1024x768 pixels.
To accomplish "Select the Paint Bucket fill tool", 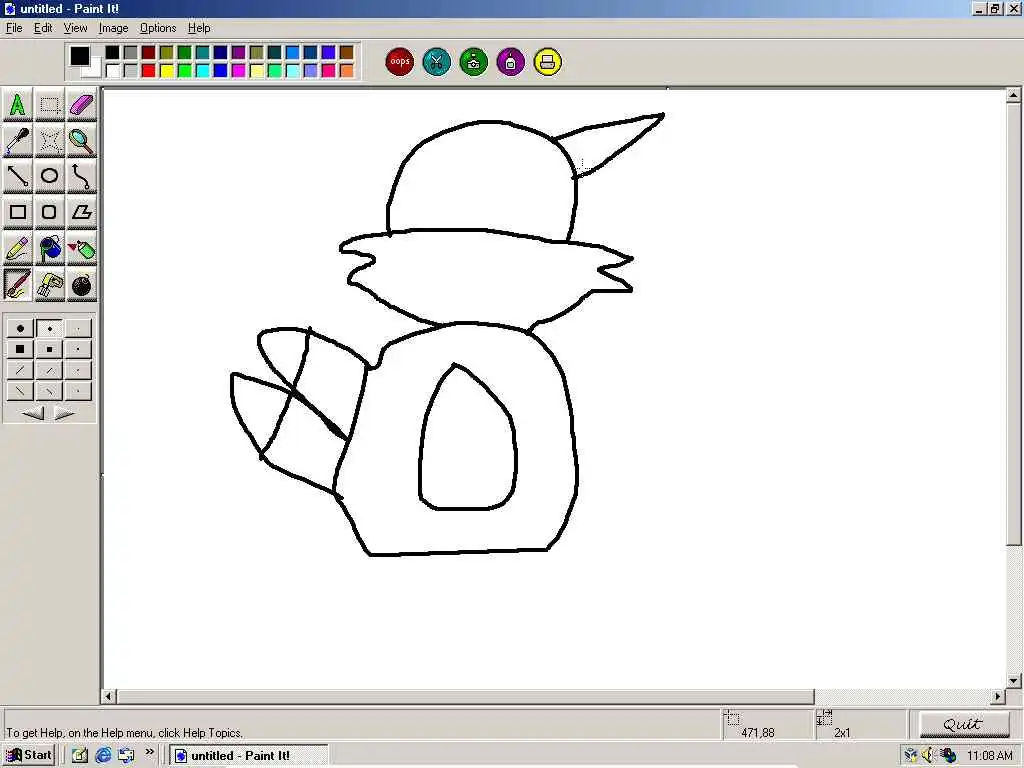I will click(50, 249).
